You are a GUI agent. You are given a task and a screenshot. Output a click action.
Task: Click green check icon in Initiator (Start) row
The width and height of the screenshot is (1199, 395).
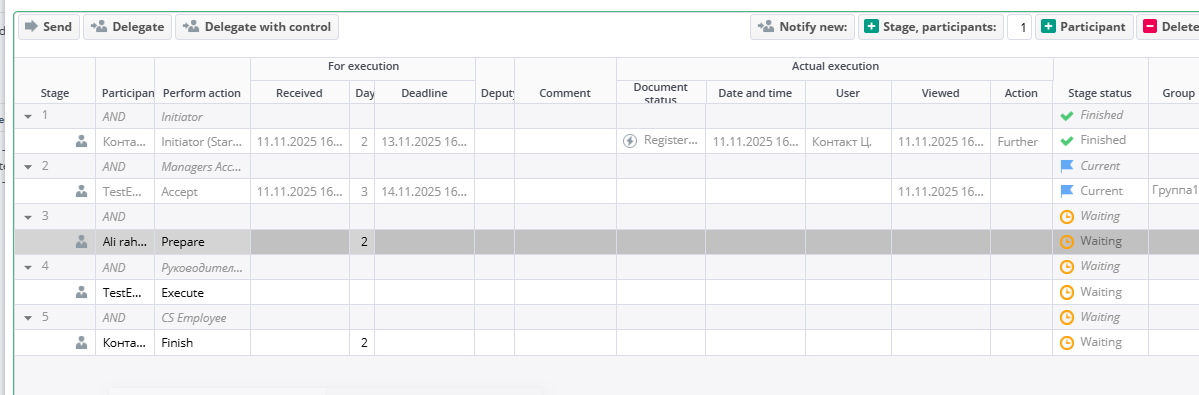pyautogui.click(x=1067, y=141)
